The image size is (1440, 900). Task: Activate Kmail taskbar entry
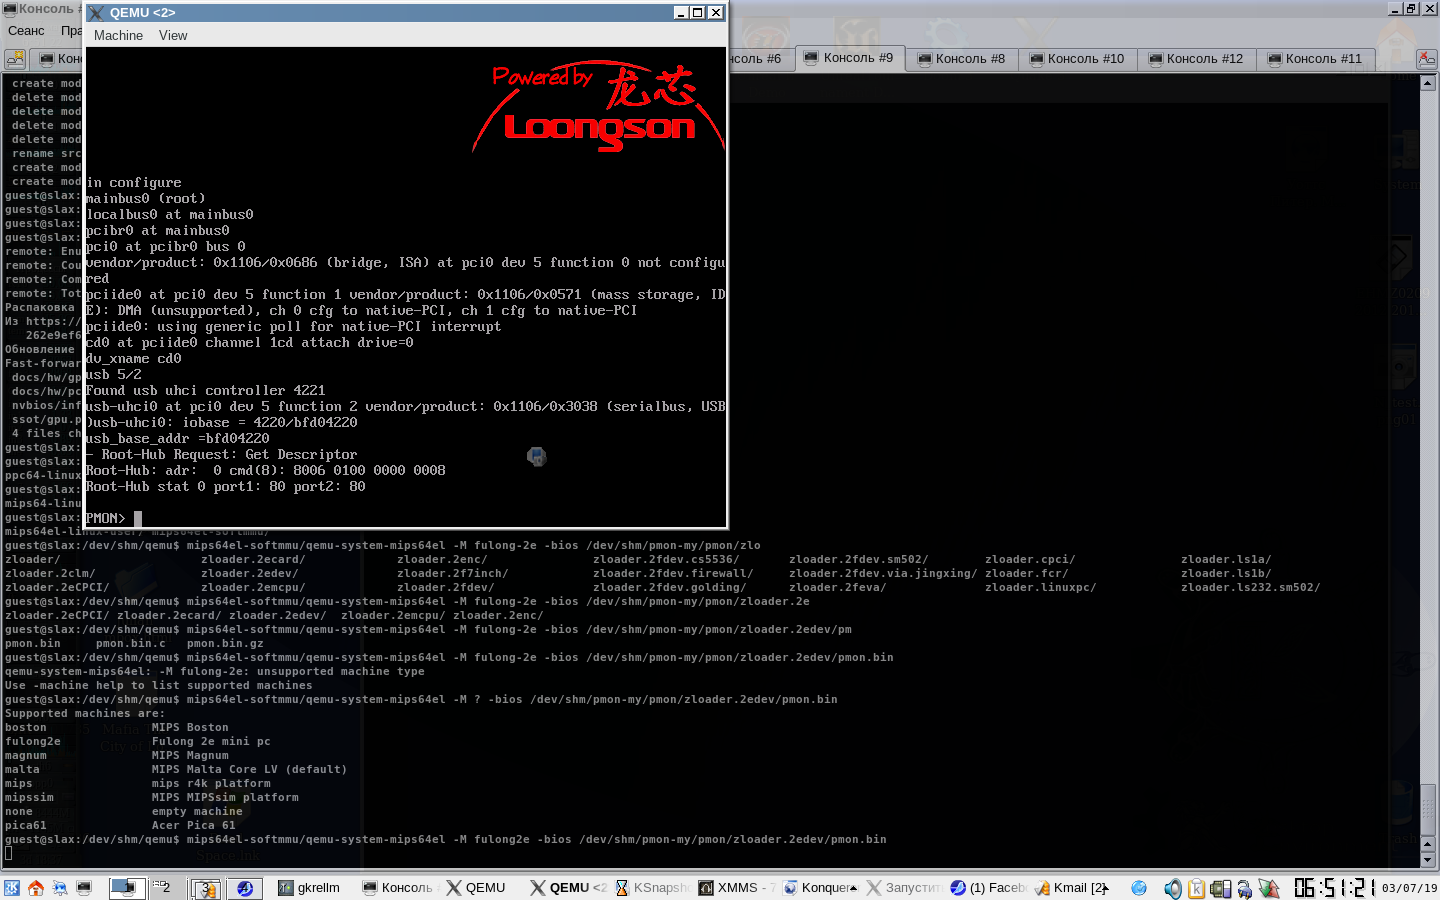tap(1071, 888)
